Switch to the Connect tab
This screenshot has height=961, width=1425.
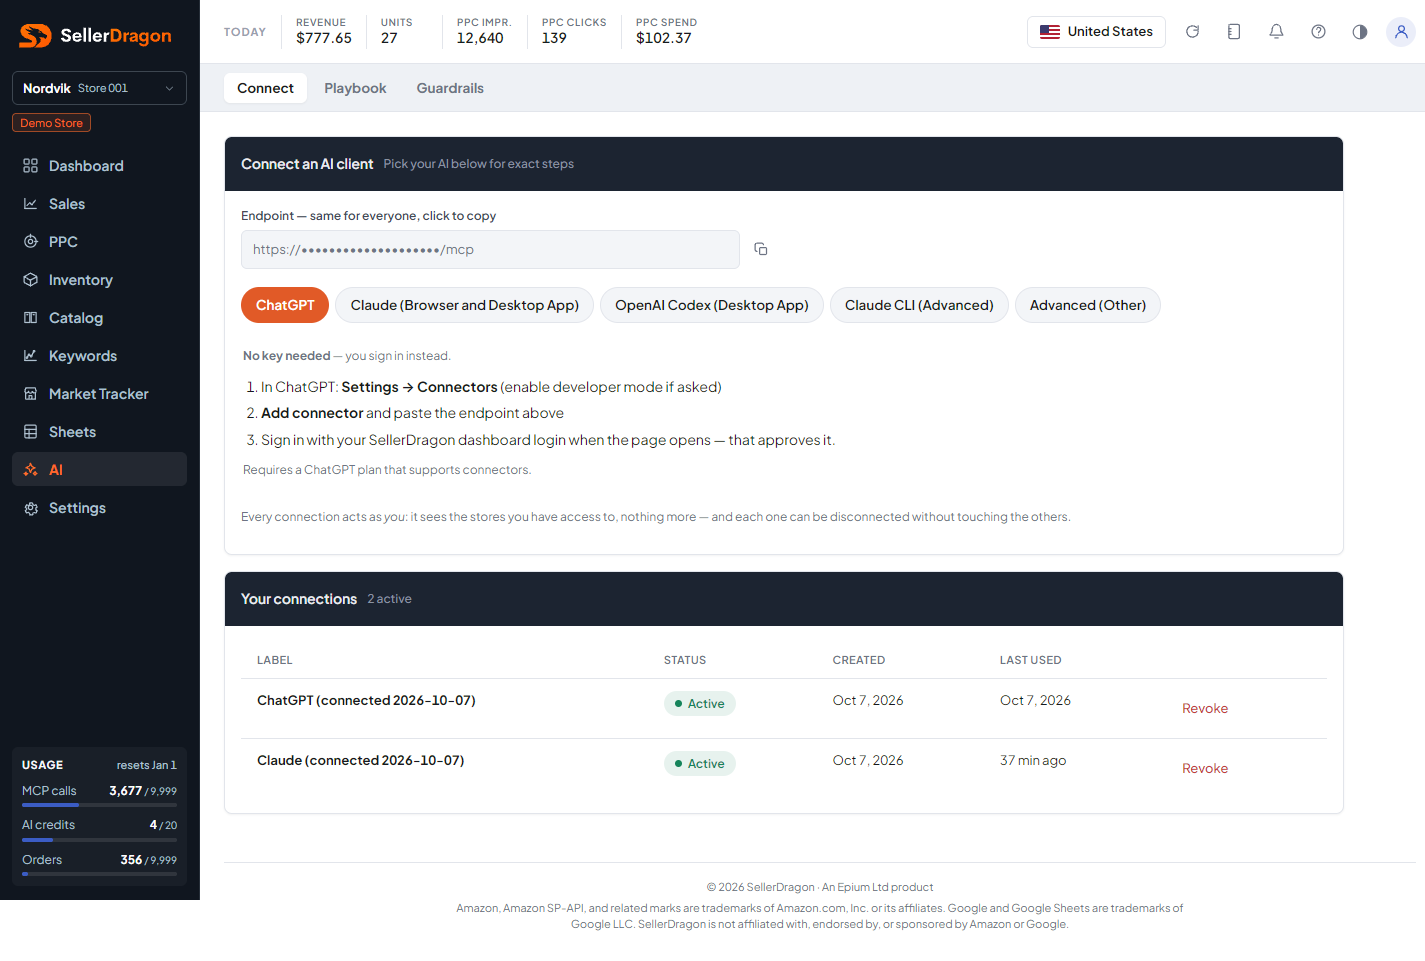tap(265, 88)
